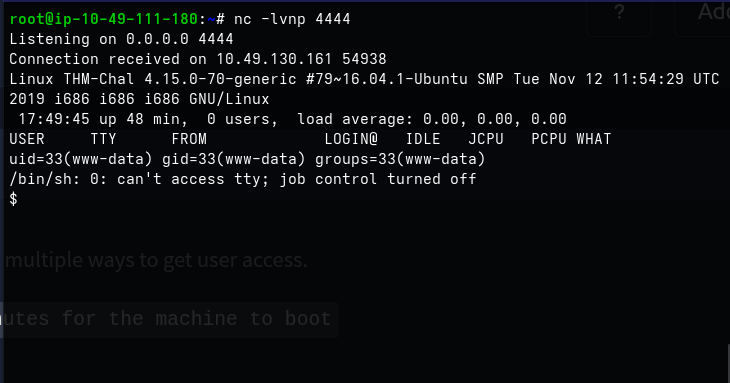Click the 'nc -lvnp 4444' command text

(x=292, y=19)
